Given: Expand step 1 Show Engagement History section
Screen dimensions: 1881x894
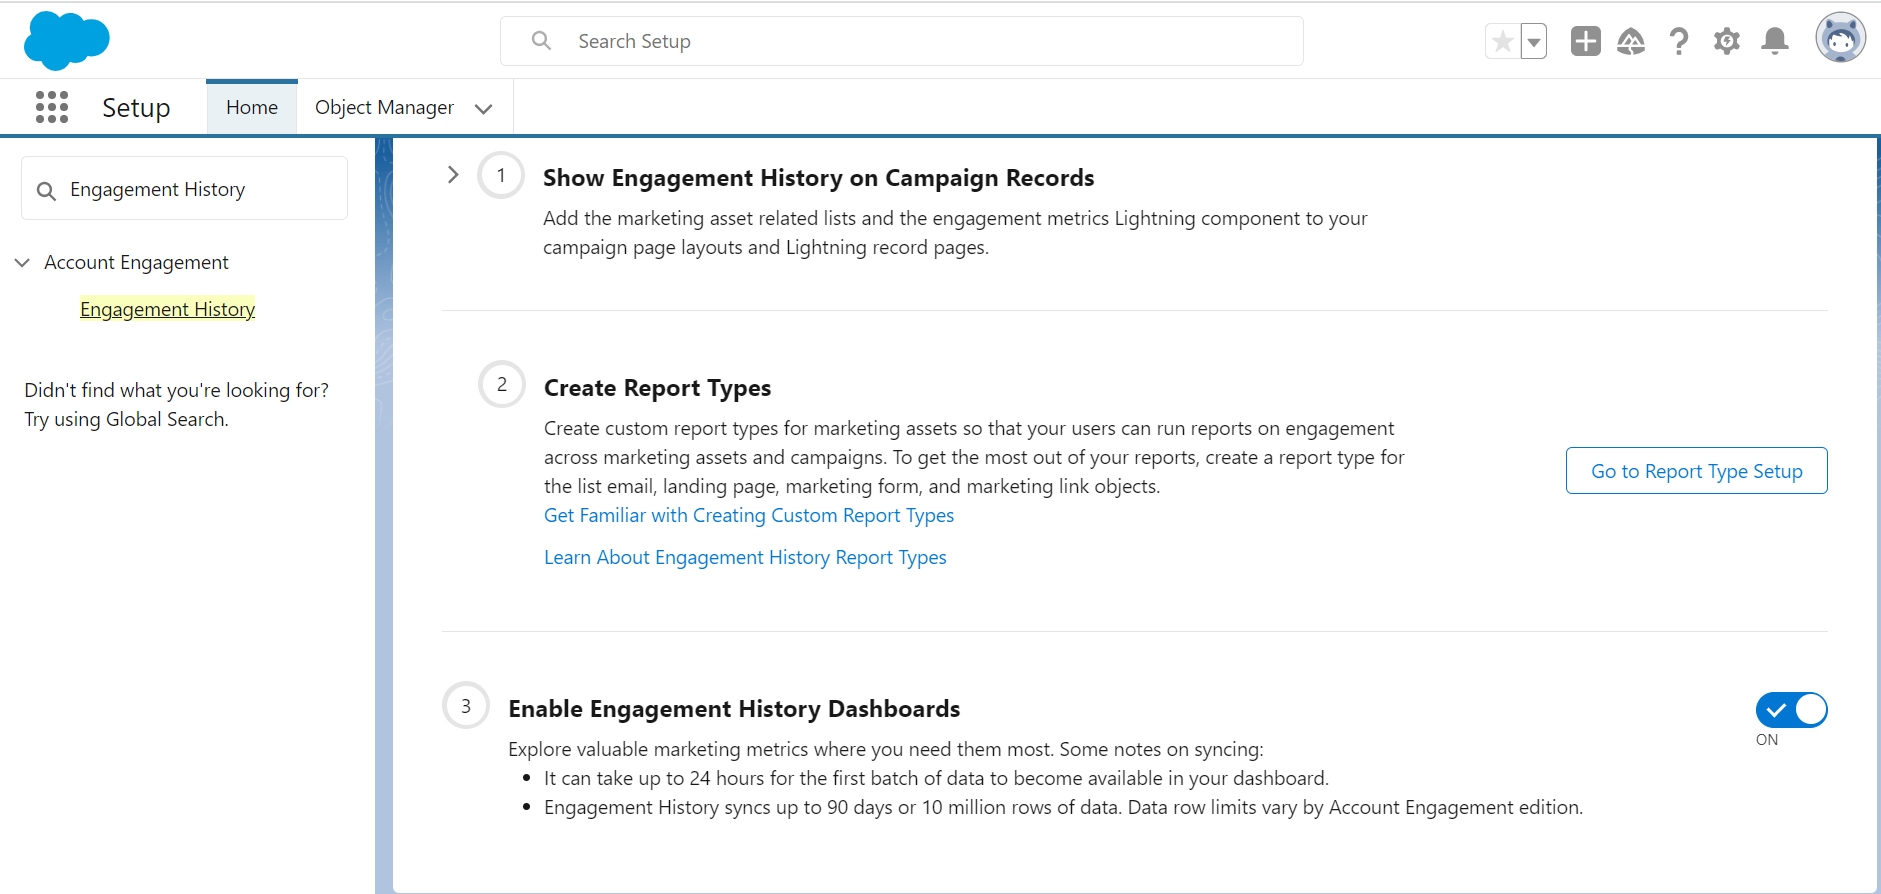Looking at the screenshot, I should (x=453, y=175).
